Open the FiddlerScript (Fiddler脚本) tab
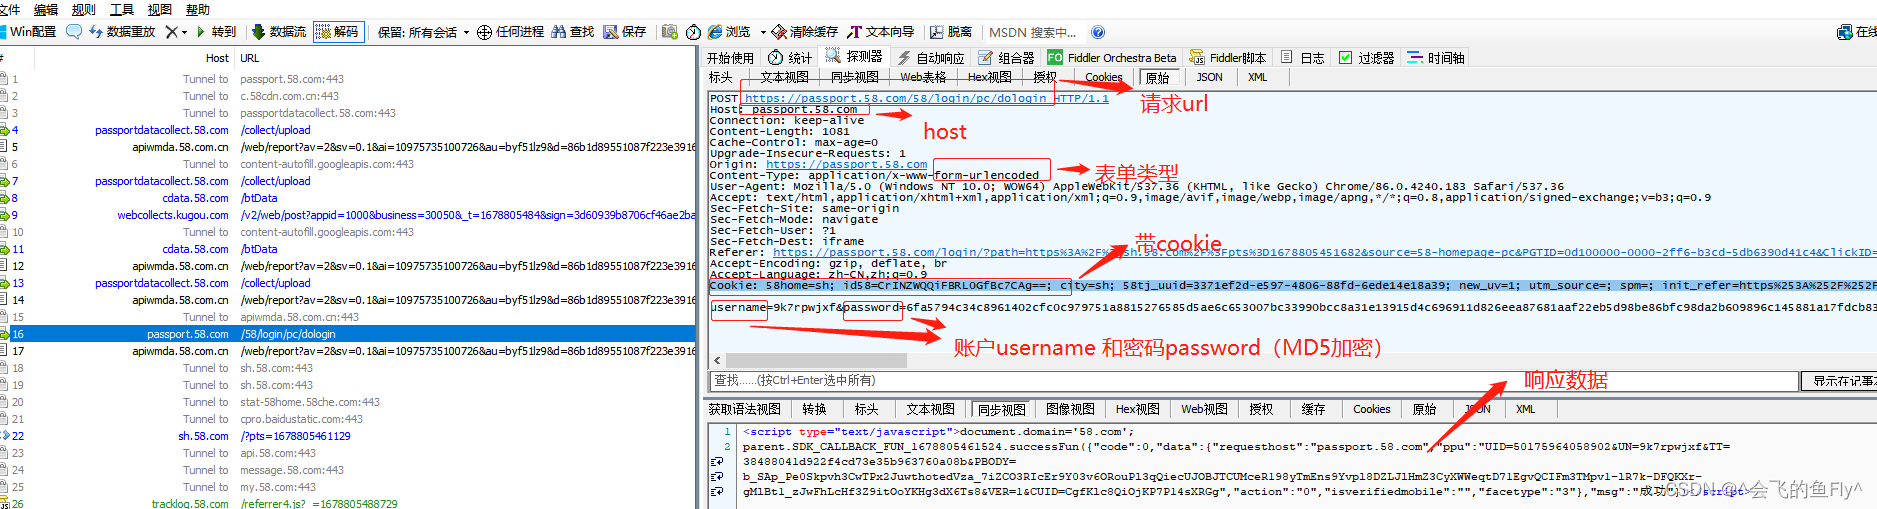The image size is (1877, 509). [x=1227, y=58]
